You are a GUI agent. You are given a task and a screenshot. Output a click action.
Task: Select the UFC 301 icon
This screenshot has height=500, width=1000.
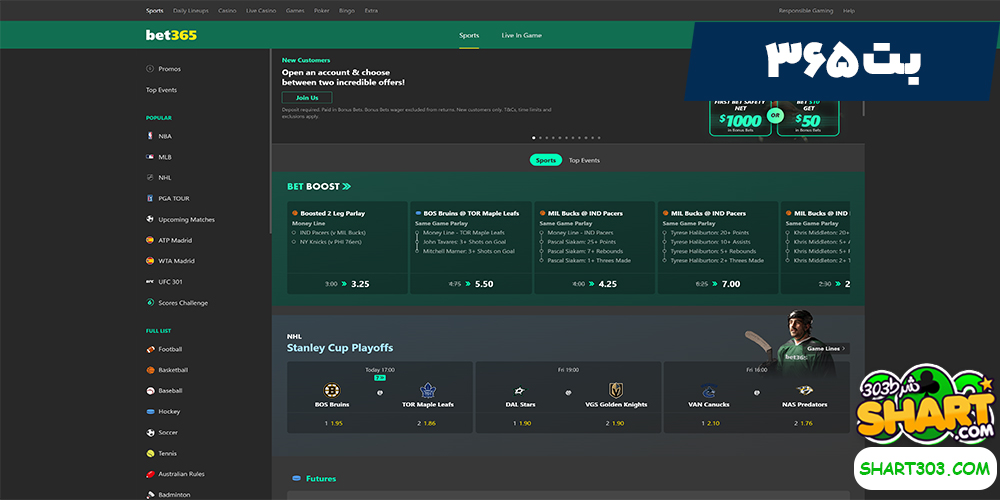tap(150, 282)
